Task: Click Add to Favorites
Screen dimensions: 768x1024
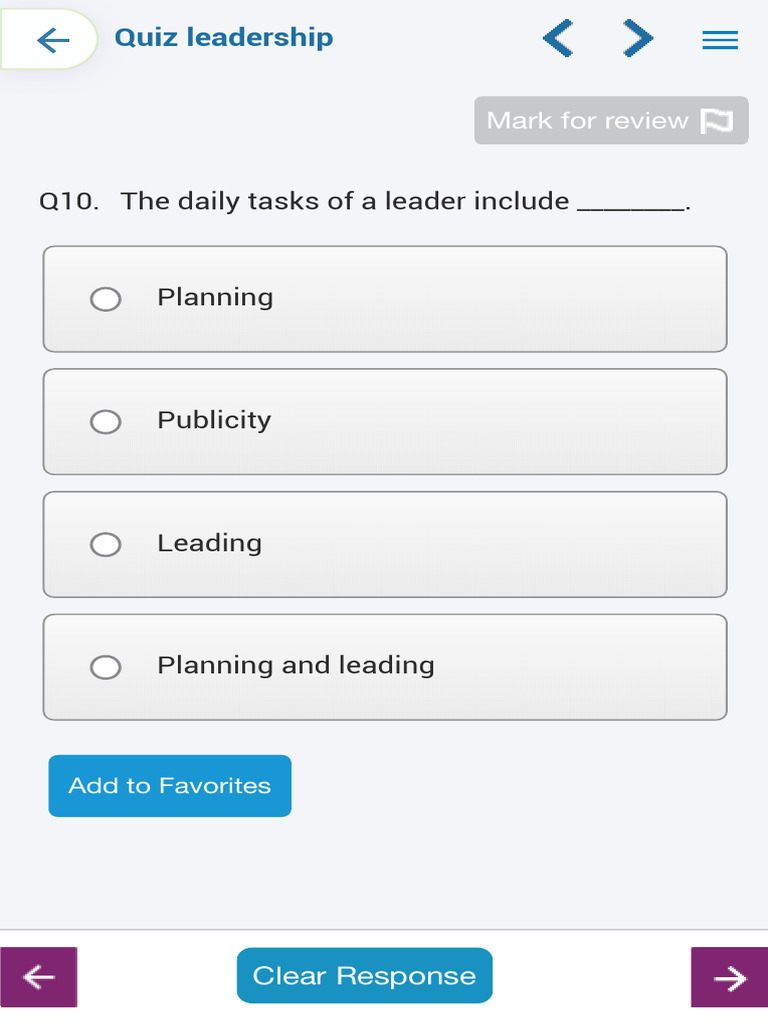Action: pos(170,786)
